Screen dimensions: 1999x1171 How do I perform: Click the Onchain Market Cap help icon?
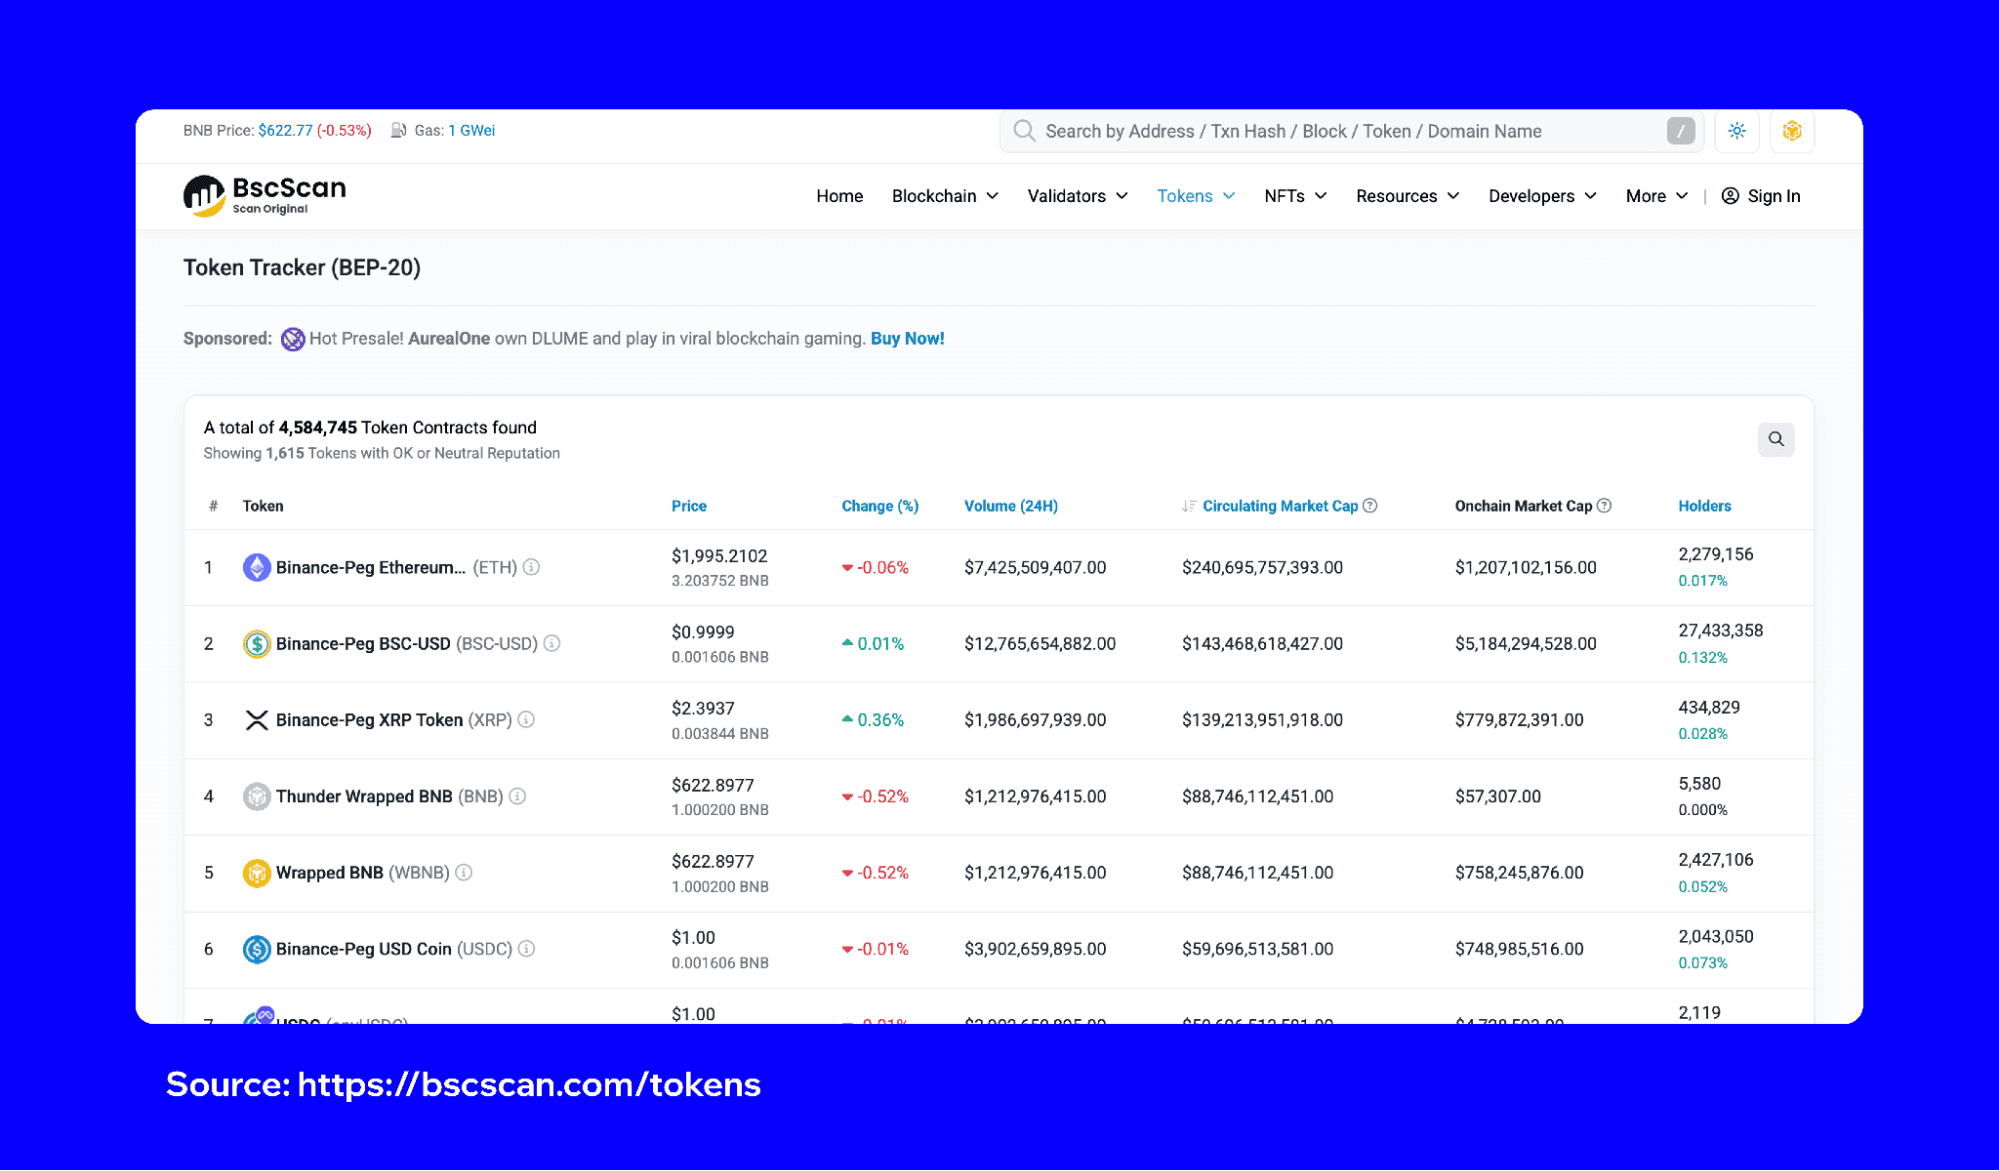[x=1604, y=506]
